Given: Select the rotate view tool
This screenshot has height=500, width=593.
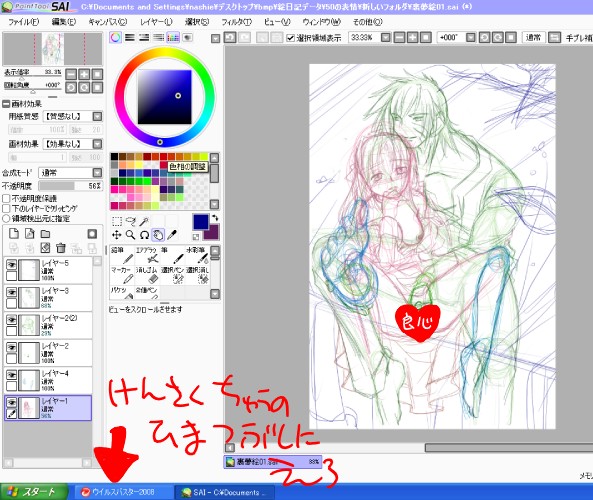Looking at the screenshot, I should click(144, 235).
